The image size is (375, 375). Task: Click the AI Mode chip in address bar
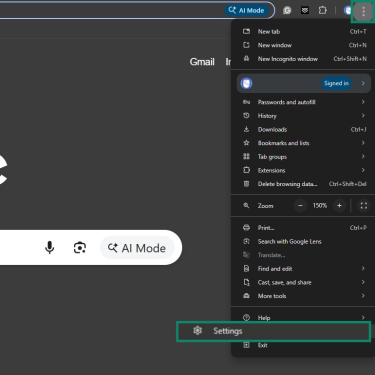(x=247, y=10)
